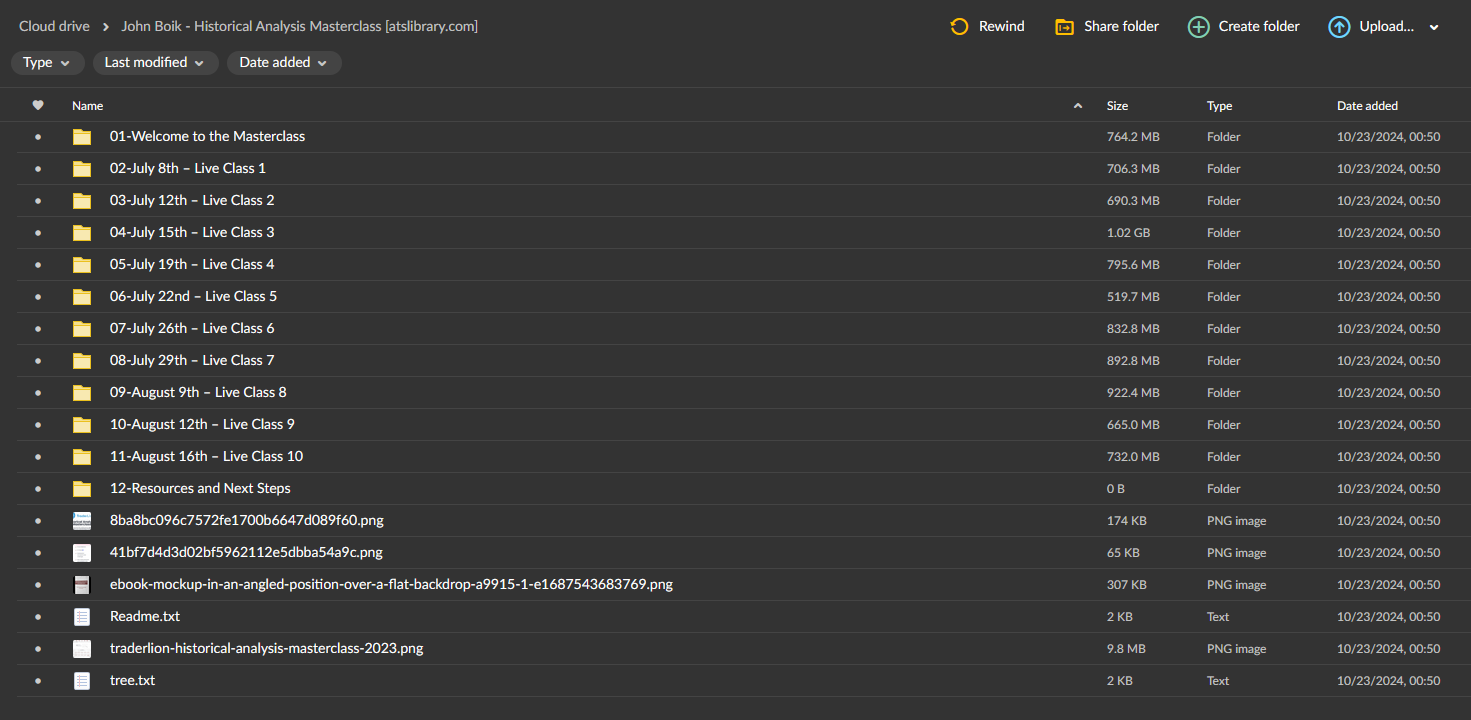Sort files by Size column header
The width and height of the screenshot is (1471, 720).
tap(1117, 106)
